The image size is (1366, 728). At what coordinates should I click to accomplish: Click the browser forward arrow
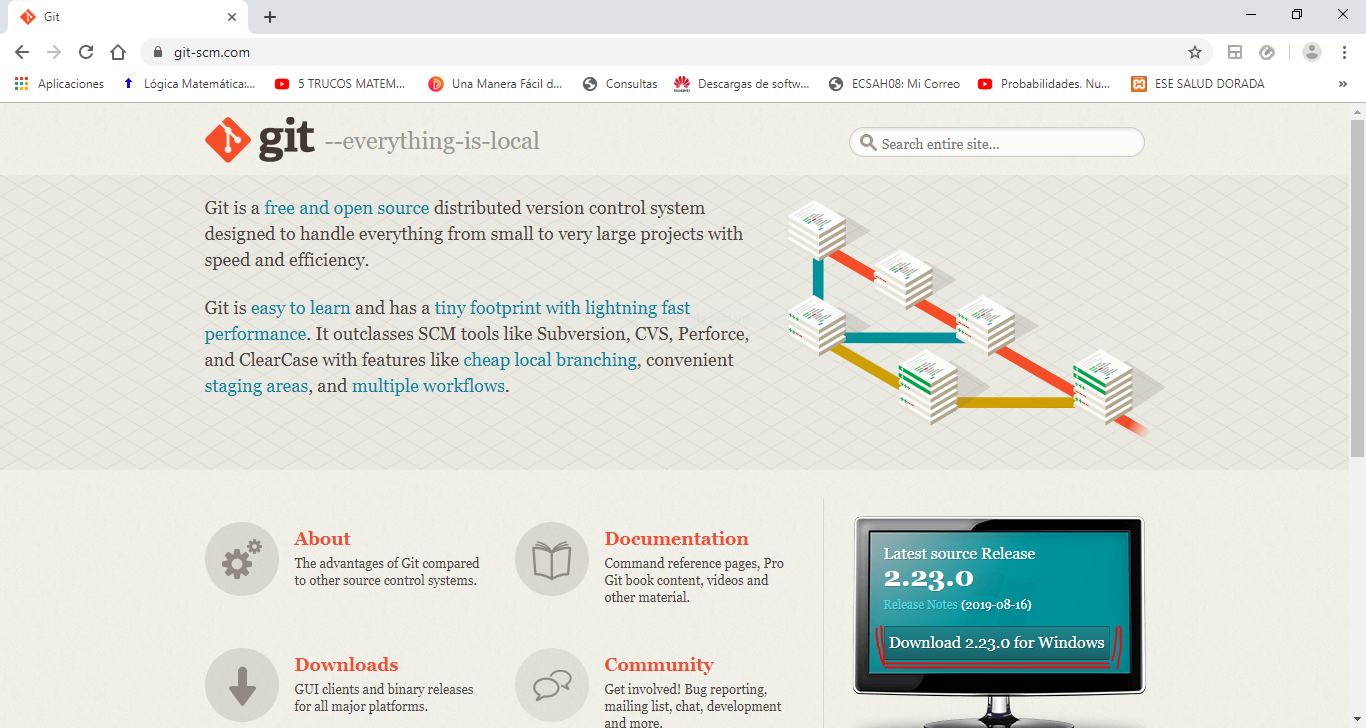[x=54, y=52]
